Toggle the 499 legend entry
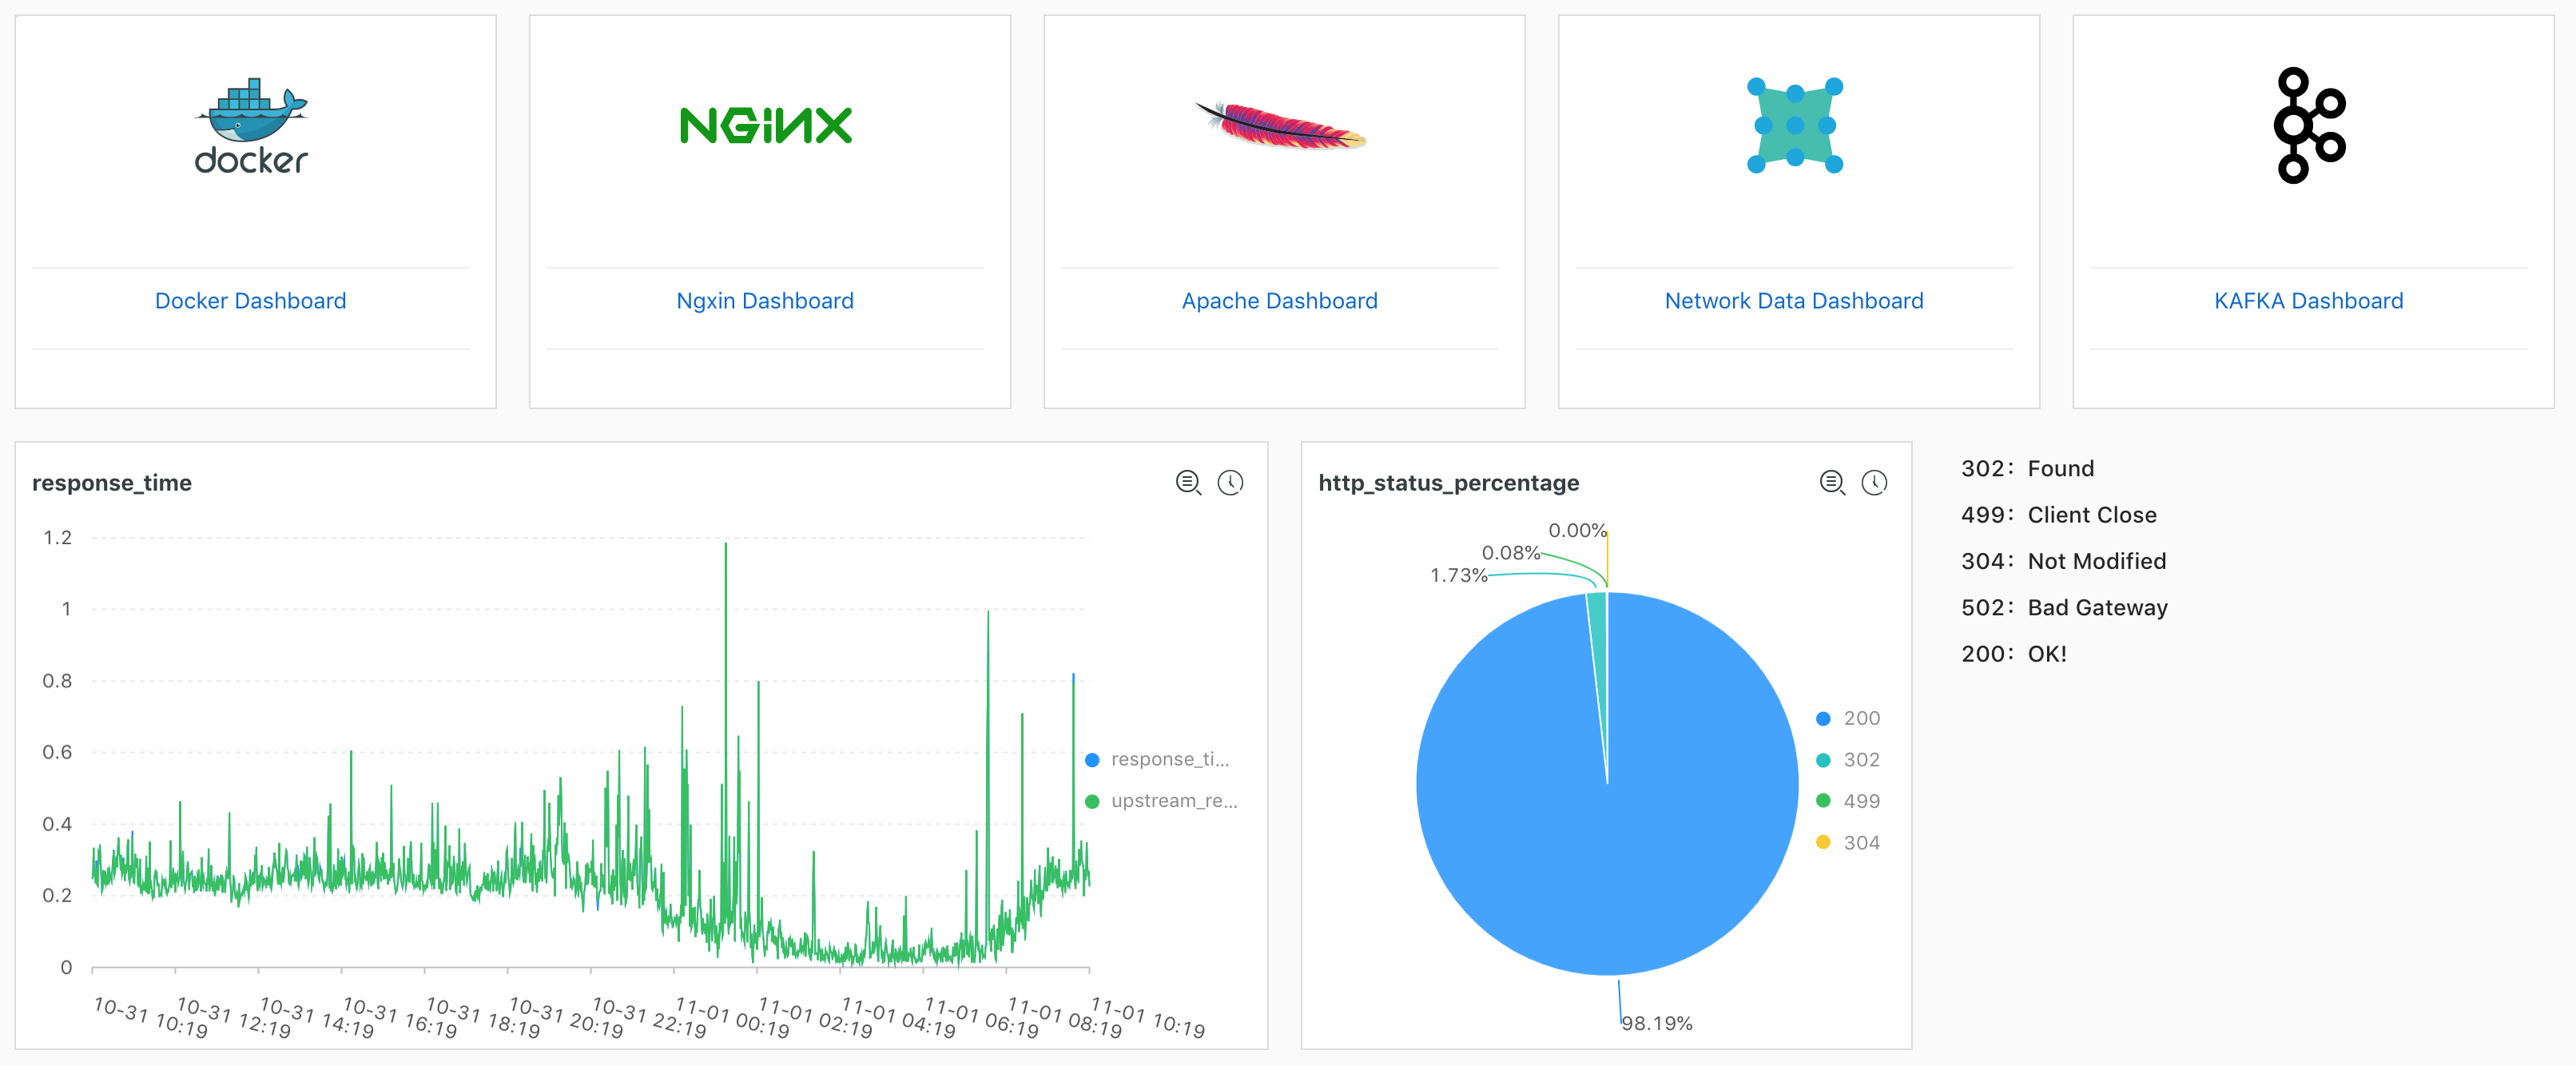Screen dimensions: 2576x1066 [x=1848, y=801]
